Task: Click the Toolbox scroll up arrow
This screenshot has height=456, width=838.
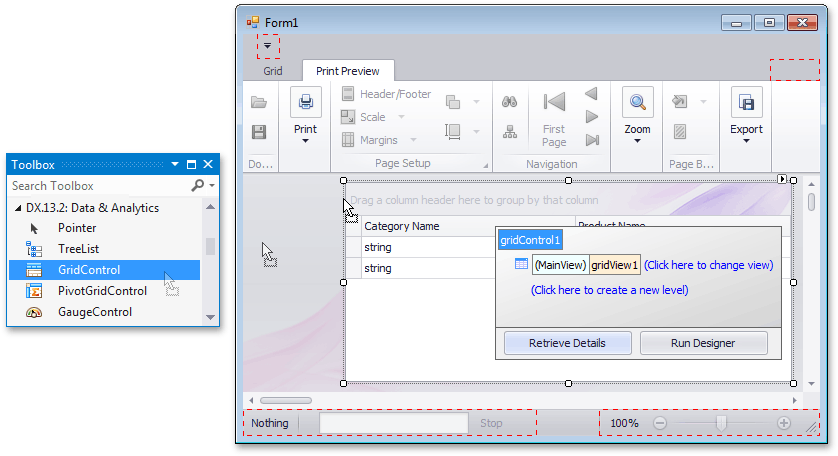Action: pos(211,207)
